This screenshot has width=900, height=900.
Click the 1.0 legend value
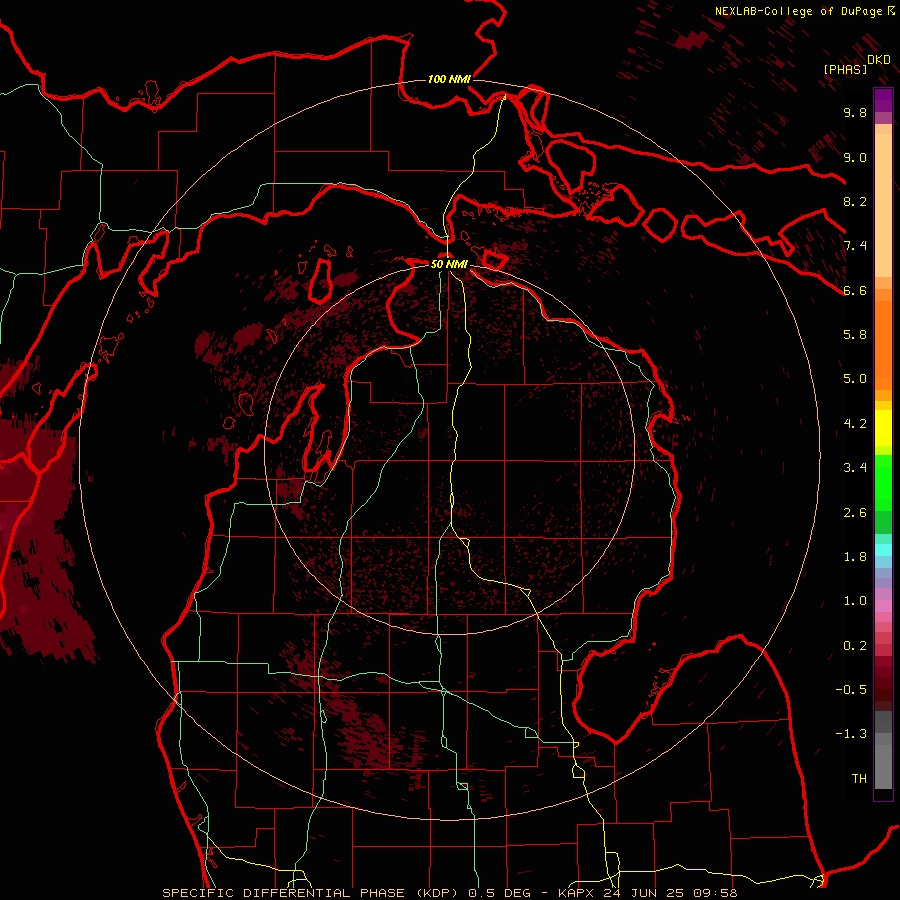pos(855,601)
